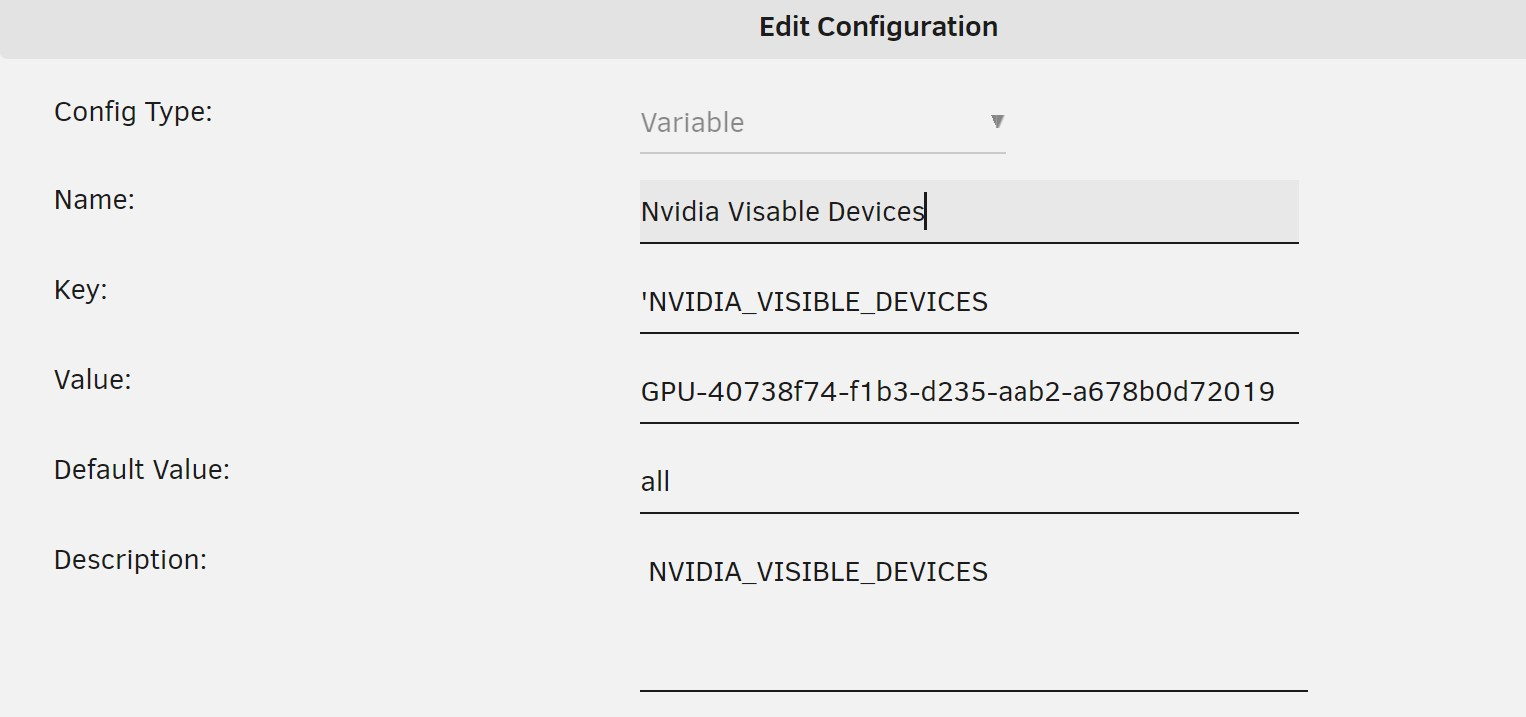The height and width of the screenshot is (717, 1526).
Task: Click the Value label
Action: point(92,380)
